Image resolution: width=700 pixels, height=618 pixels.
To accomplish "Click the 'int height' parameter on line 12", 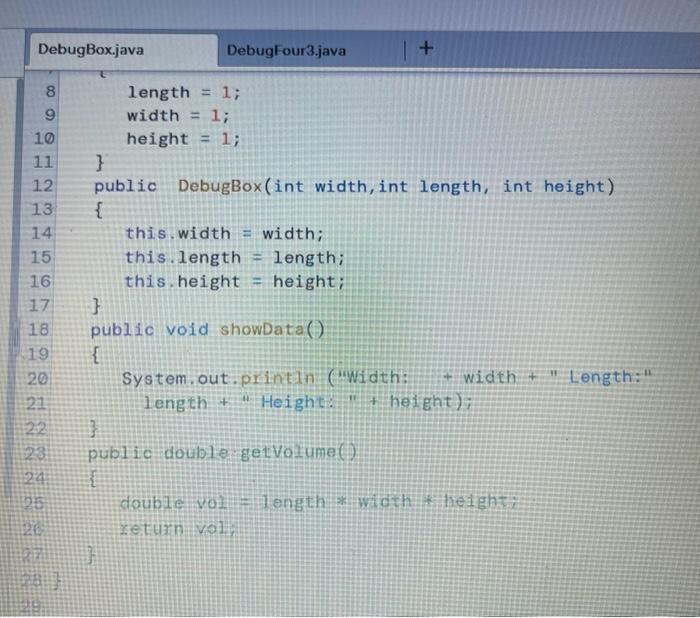I will click(554, 186).
